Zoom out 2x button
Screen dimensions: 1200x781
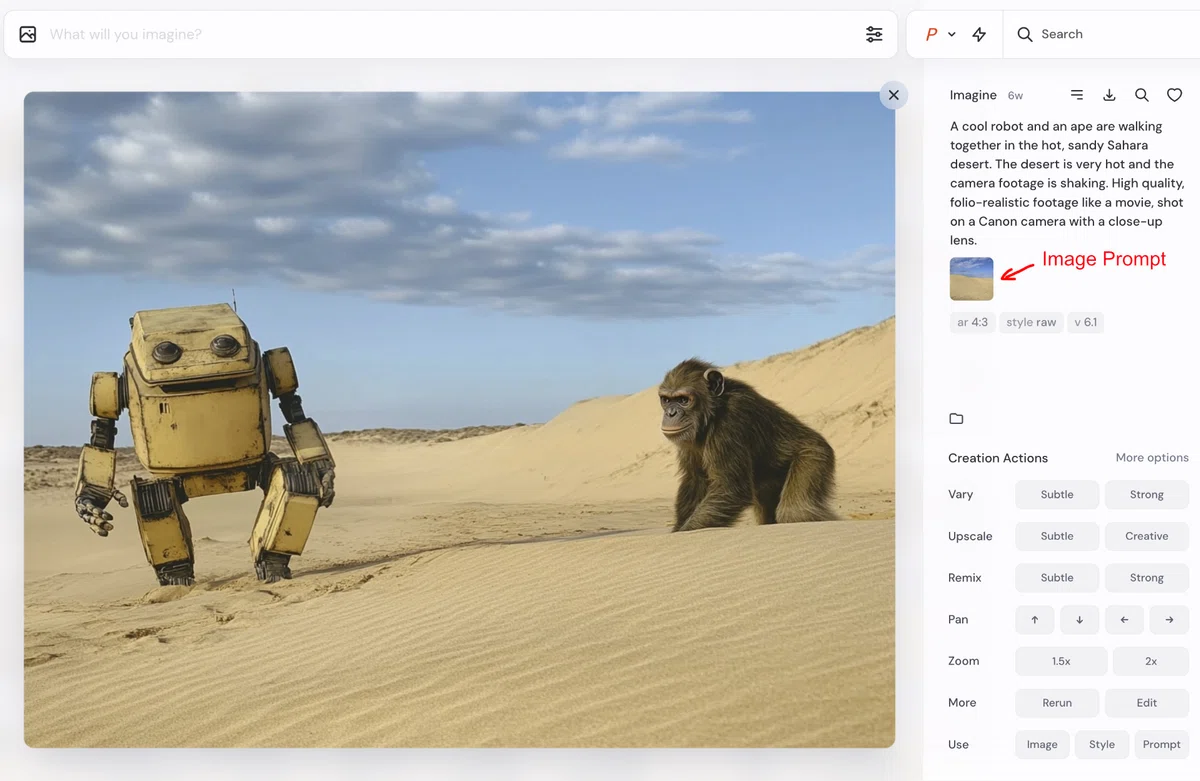click(x=1151, y=661)
